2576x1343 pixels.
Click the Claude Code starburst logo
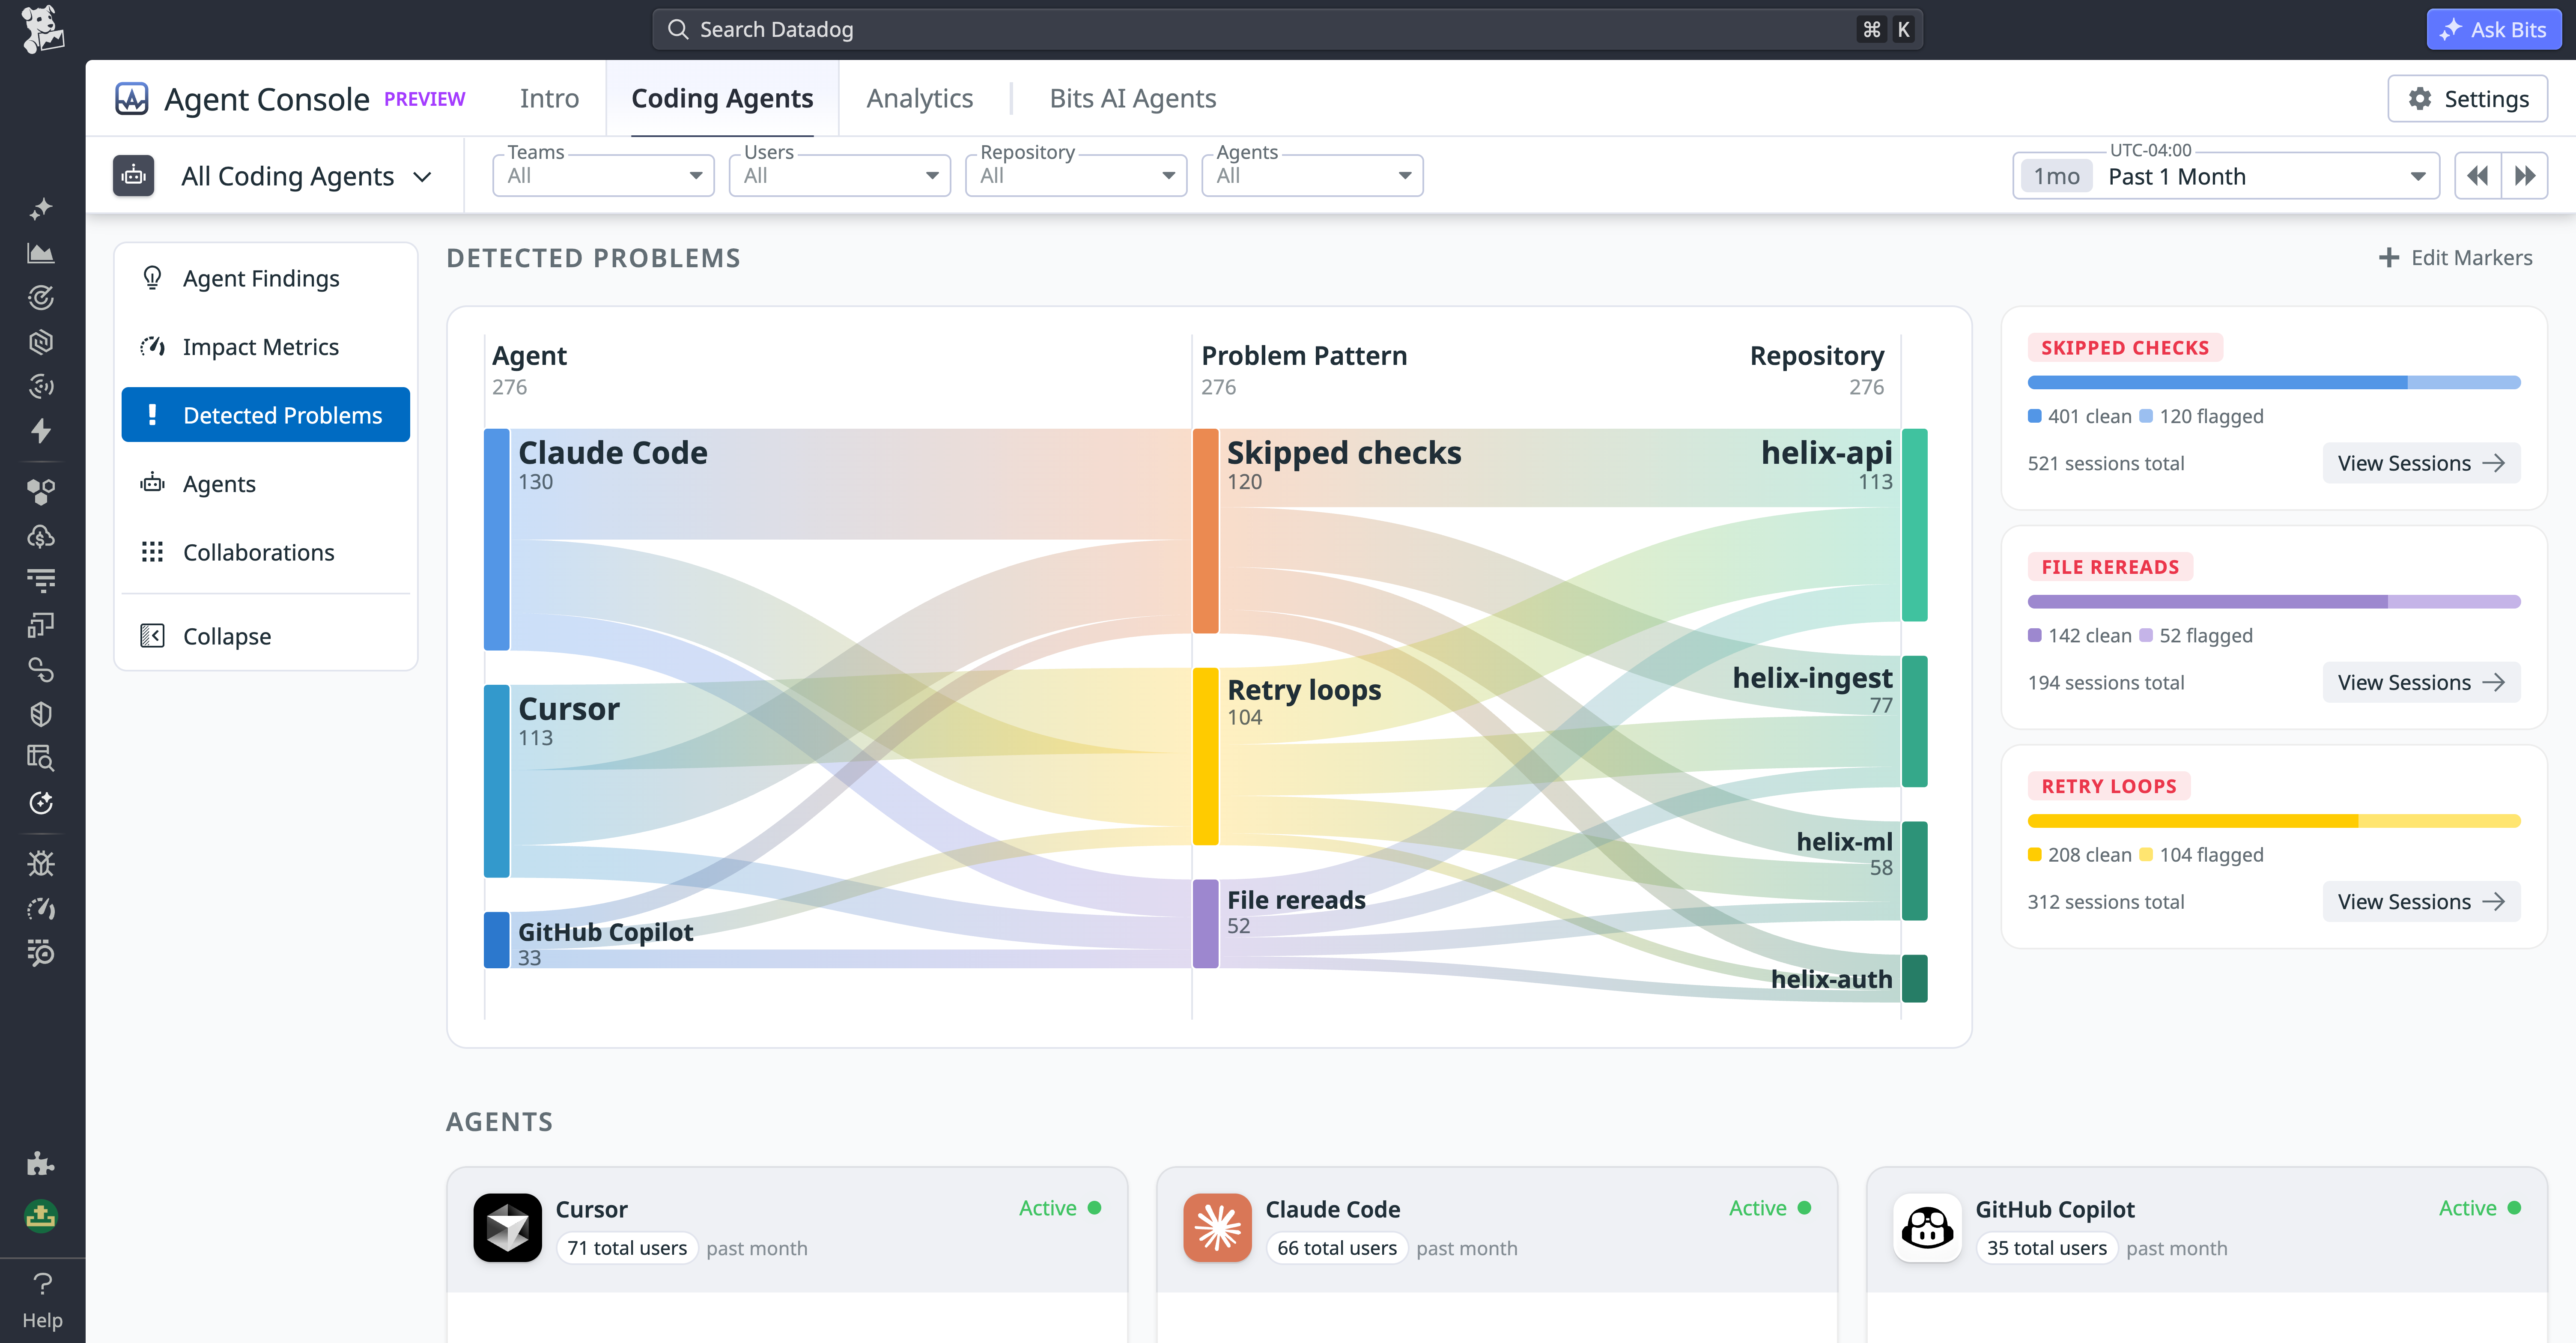(x=1218, y=1227)
